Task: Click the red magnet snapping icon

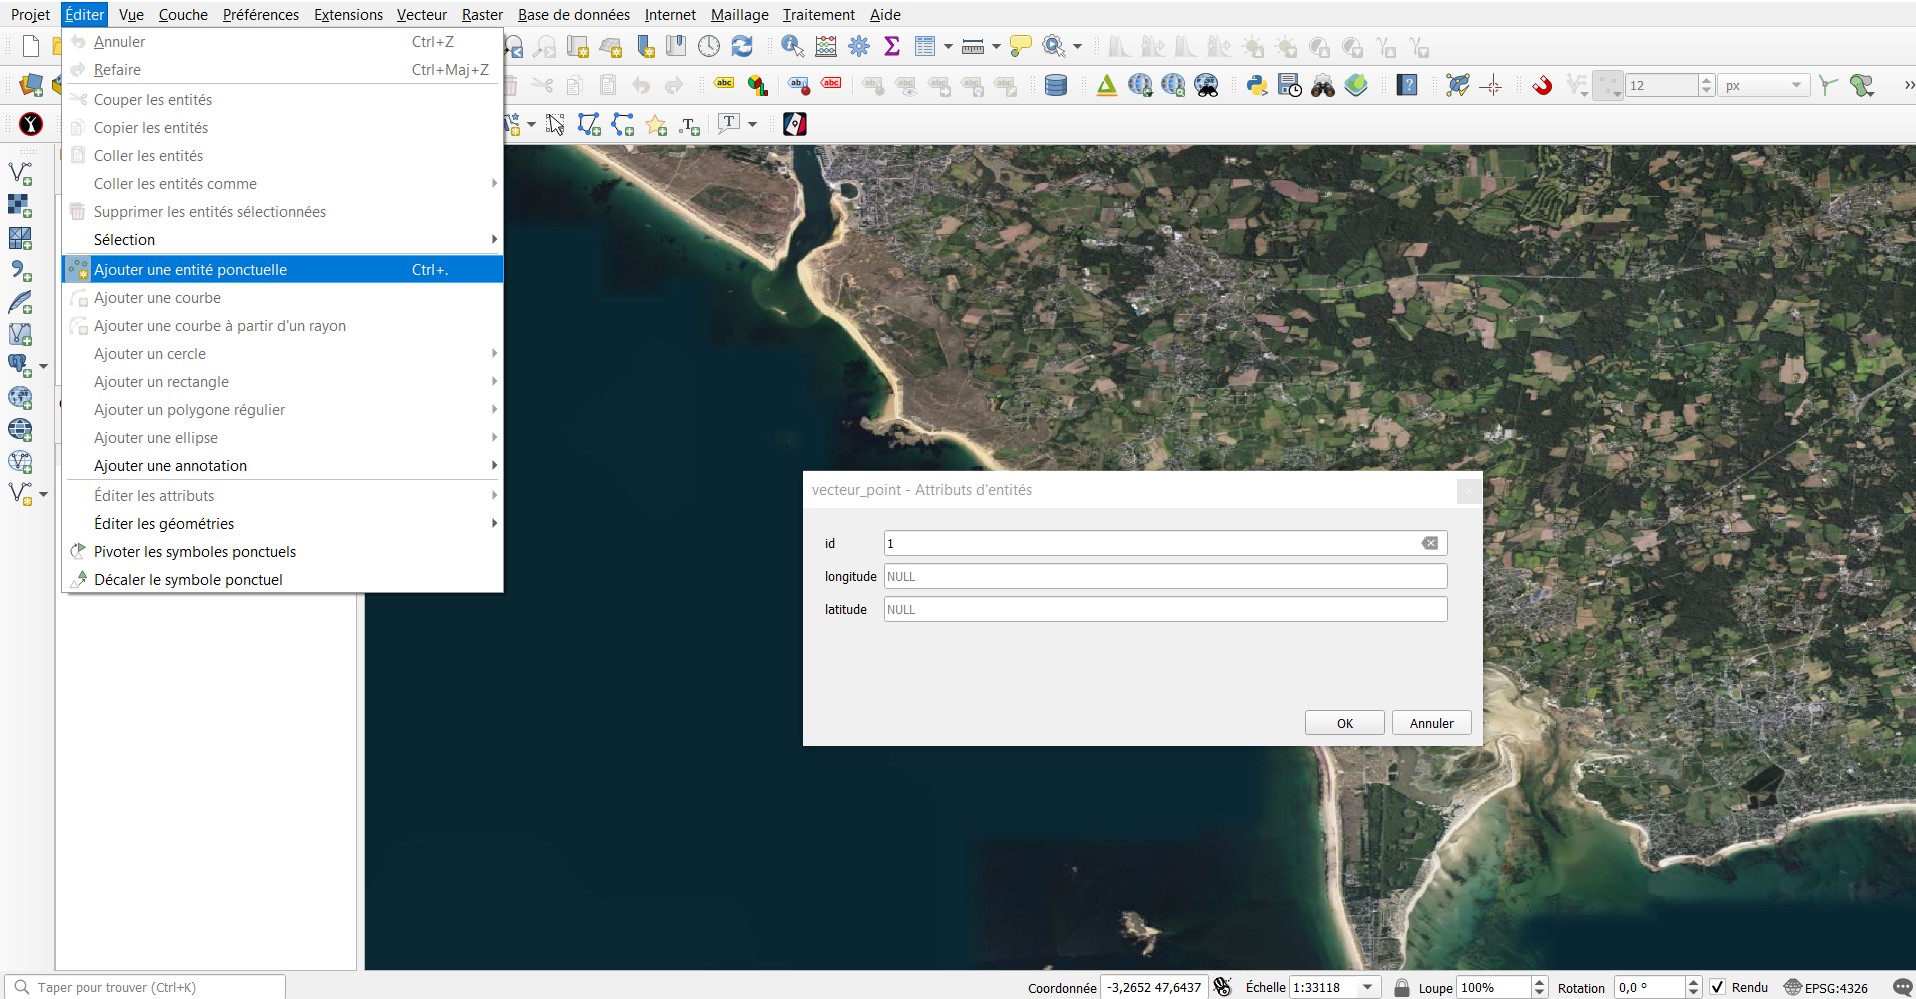Action: click(1542, 86)
